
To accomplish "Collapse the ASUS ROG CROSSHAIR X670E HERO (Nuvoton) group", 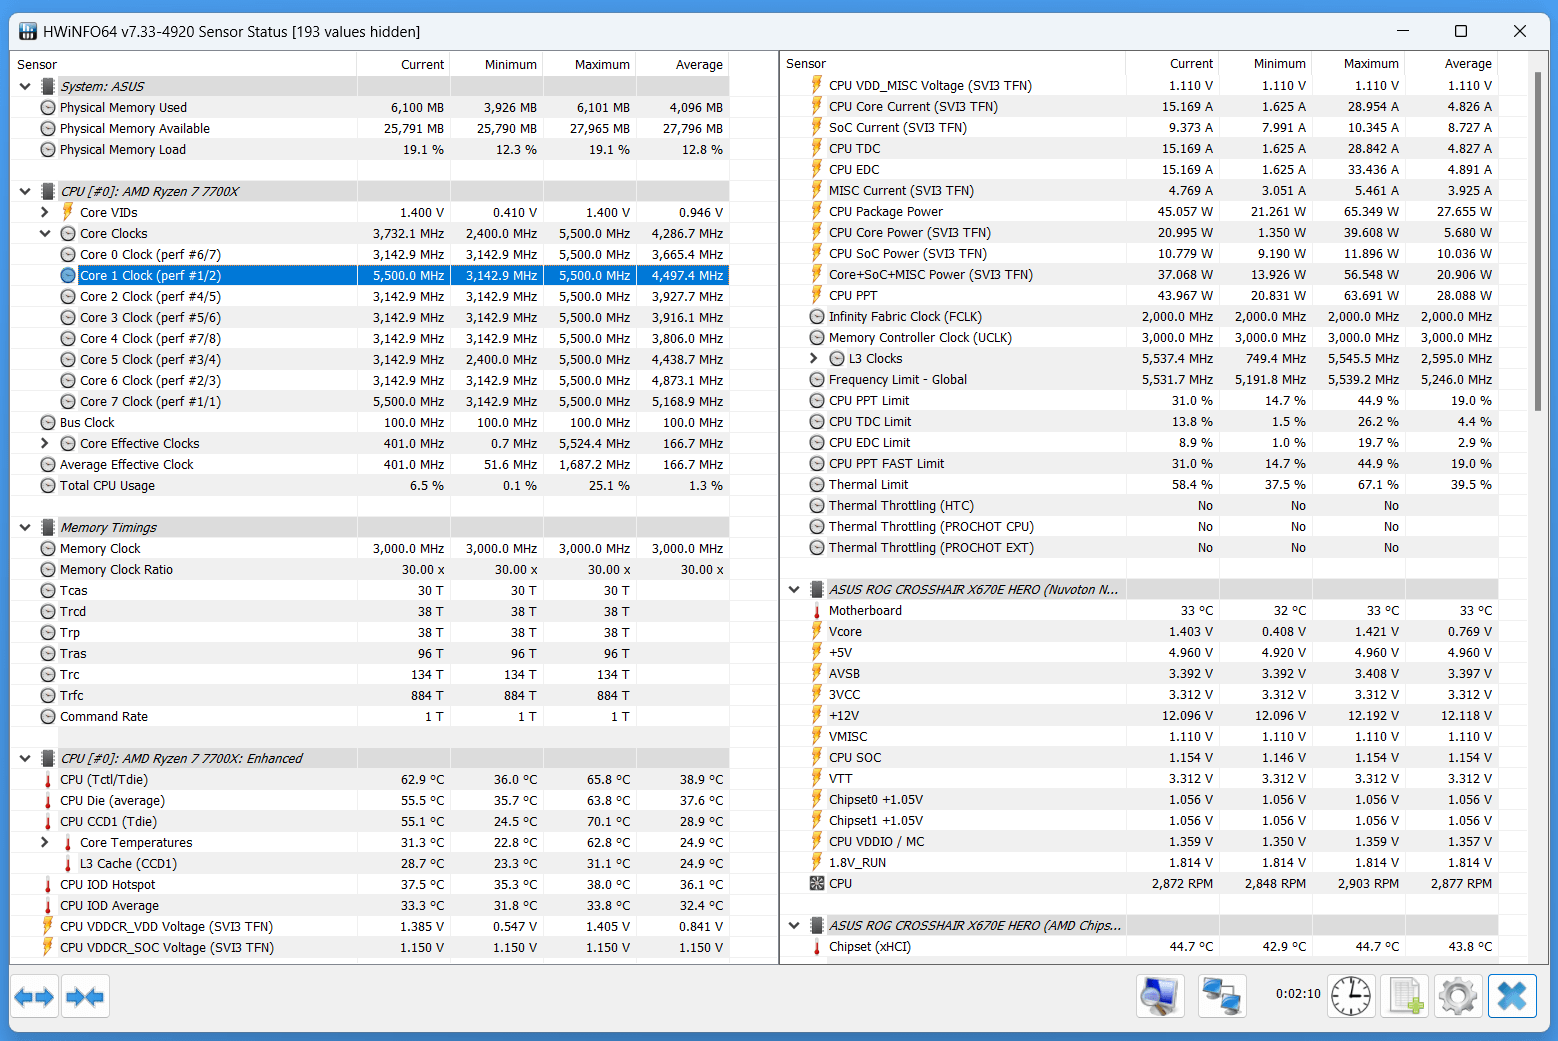I will 794,589.
